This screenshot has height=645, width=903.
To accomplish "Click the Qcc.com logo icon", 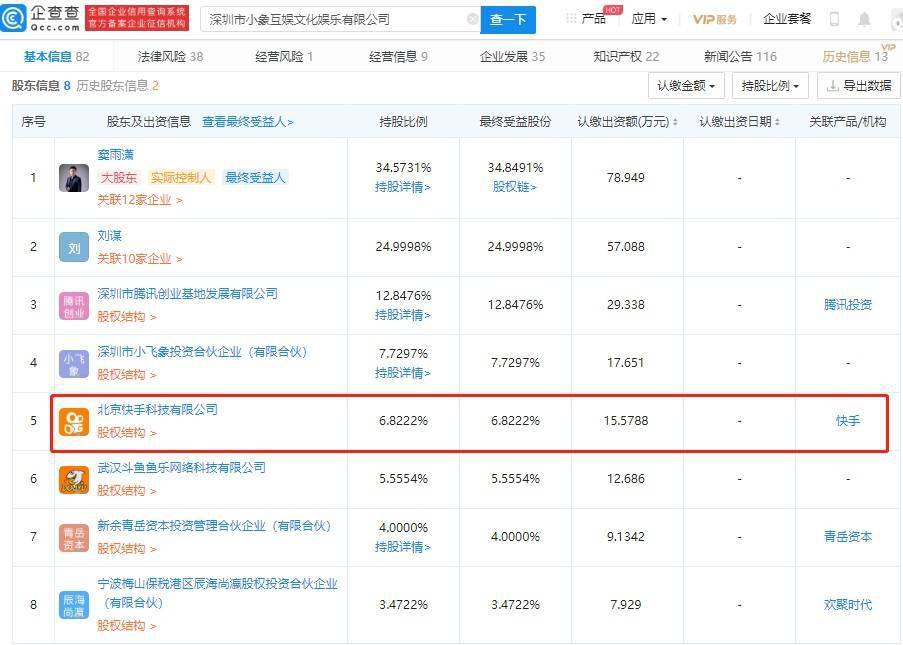I will coord(13,18).
